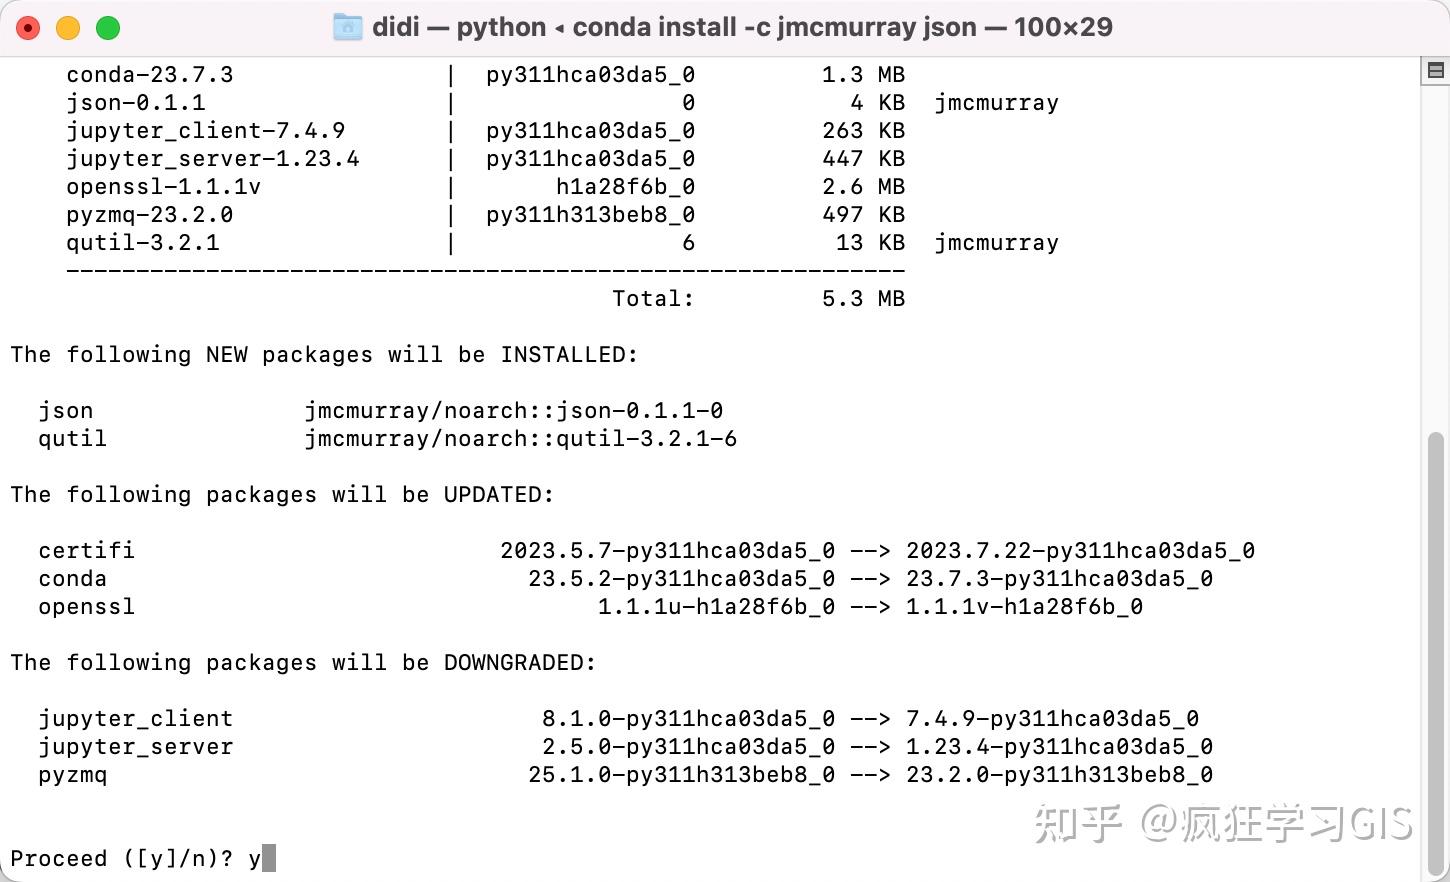Select the openssl-1.1.1v package row
This screenshot has height=882, width=1450.
pos(165,186)
